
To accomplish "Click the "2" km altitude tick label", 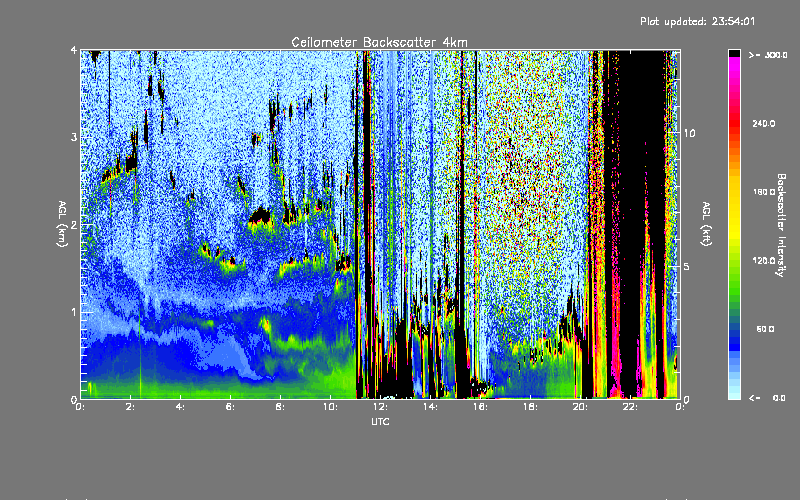I will [74, 225].
